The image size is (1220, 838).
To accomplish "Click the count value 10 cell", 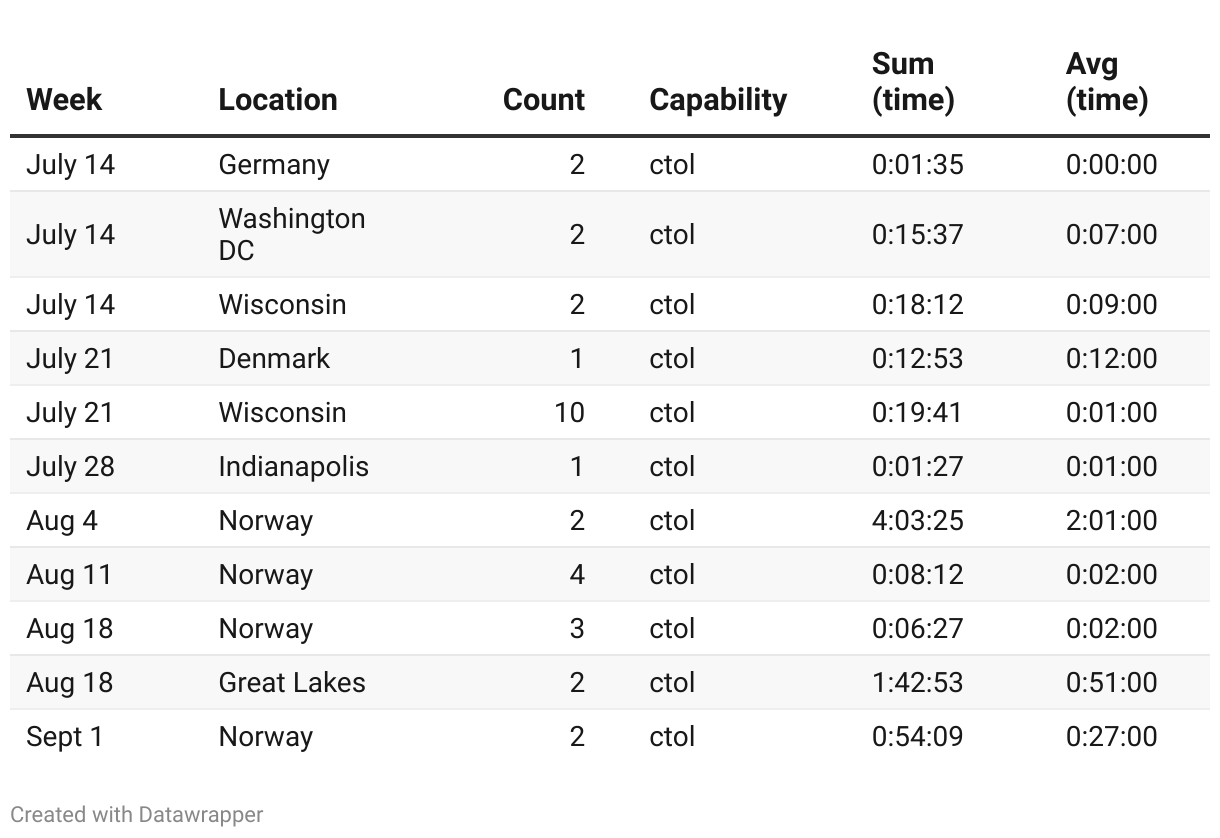I will (x=569, y=412).
